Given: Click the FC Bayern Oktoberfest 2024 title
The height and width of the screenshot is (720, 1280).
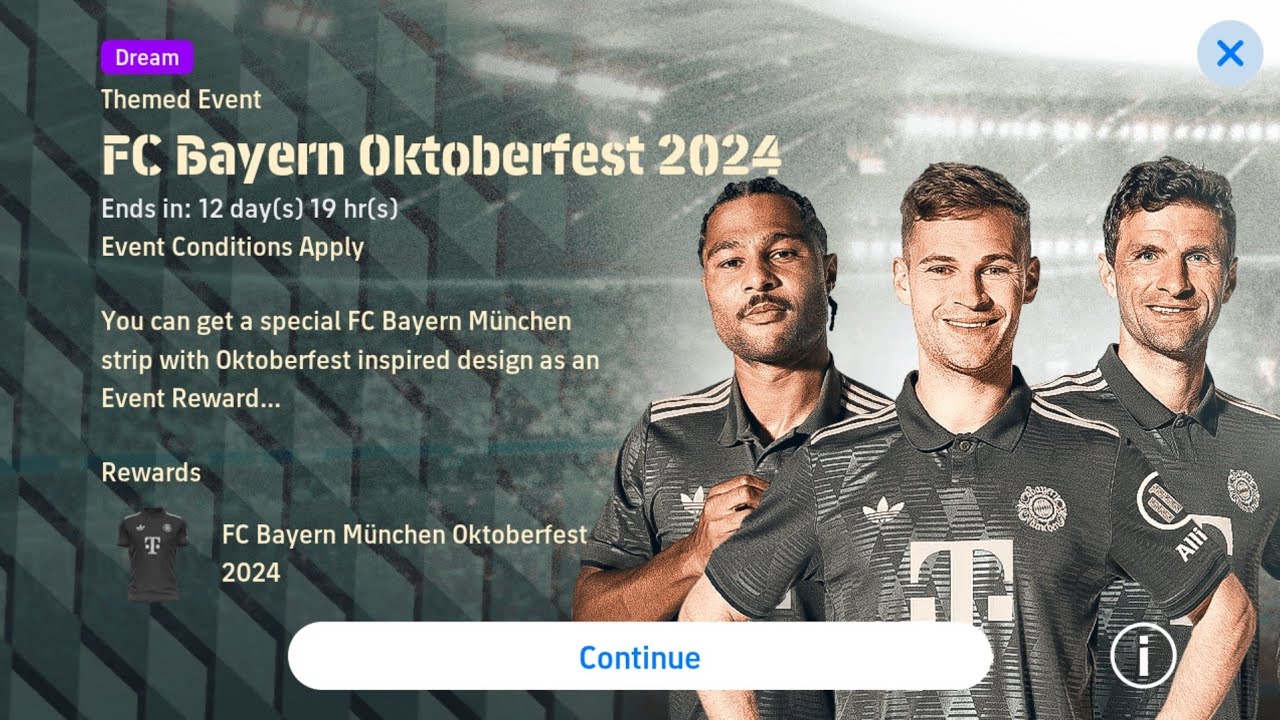Looking at the screenshot, I should coord(441,155).
